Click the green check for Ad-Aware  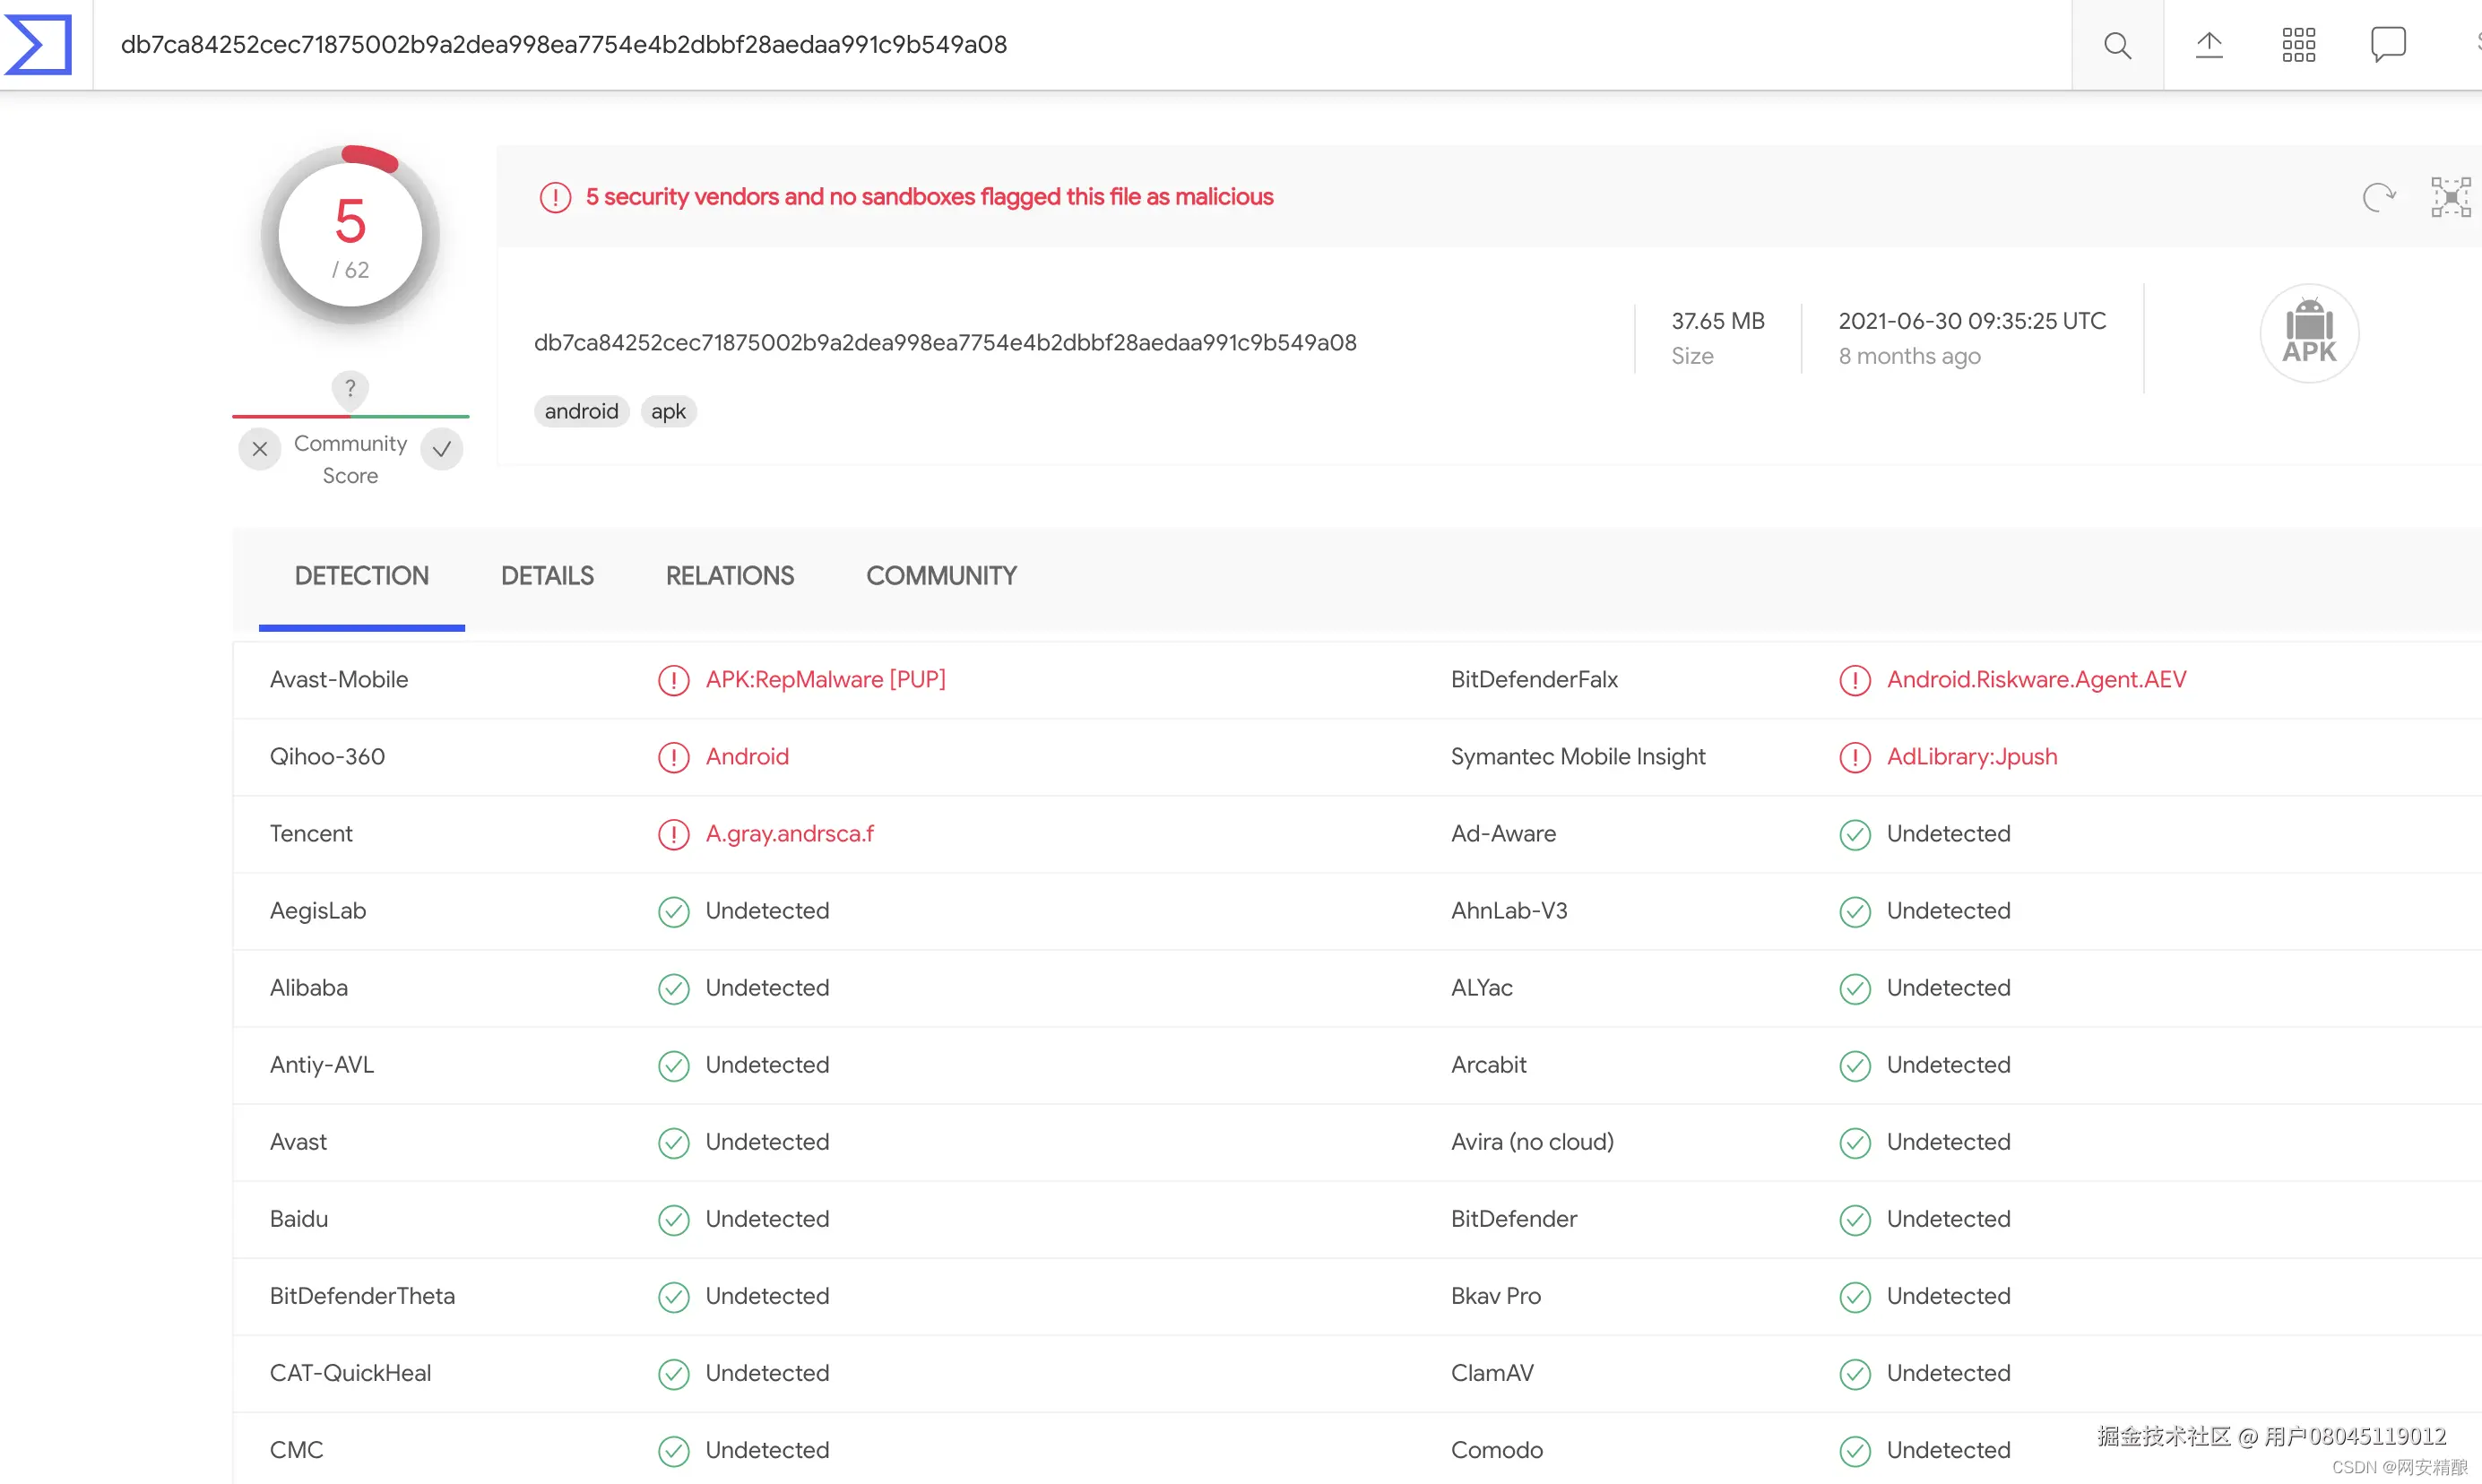(1855, 835)
